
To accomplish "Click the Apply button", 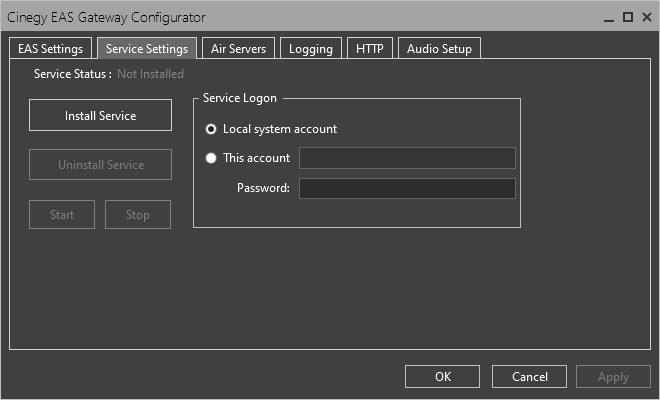I will 613,376.
